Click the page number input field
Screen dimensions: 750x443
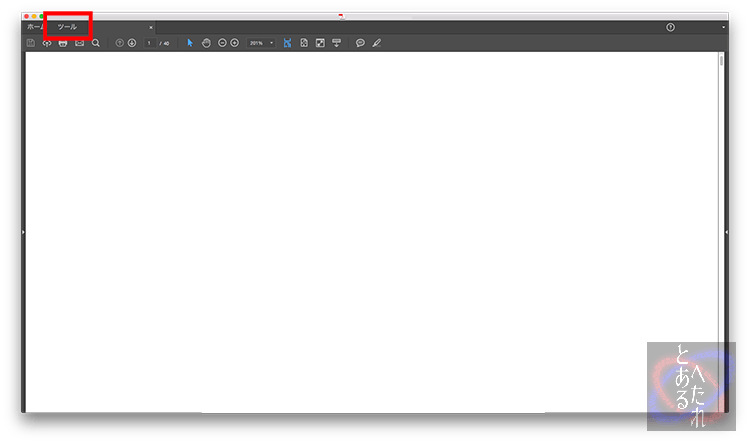149,43
